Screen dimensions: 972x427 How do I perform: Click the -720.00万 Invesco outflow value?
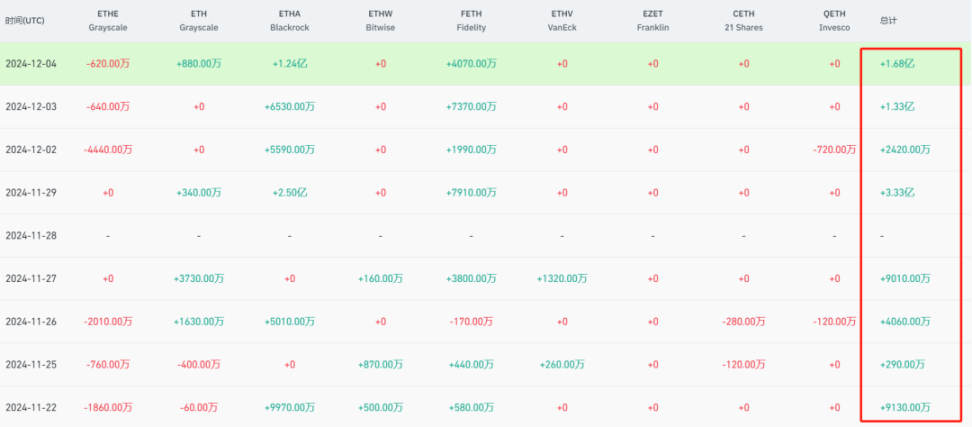tap(834, 149)
